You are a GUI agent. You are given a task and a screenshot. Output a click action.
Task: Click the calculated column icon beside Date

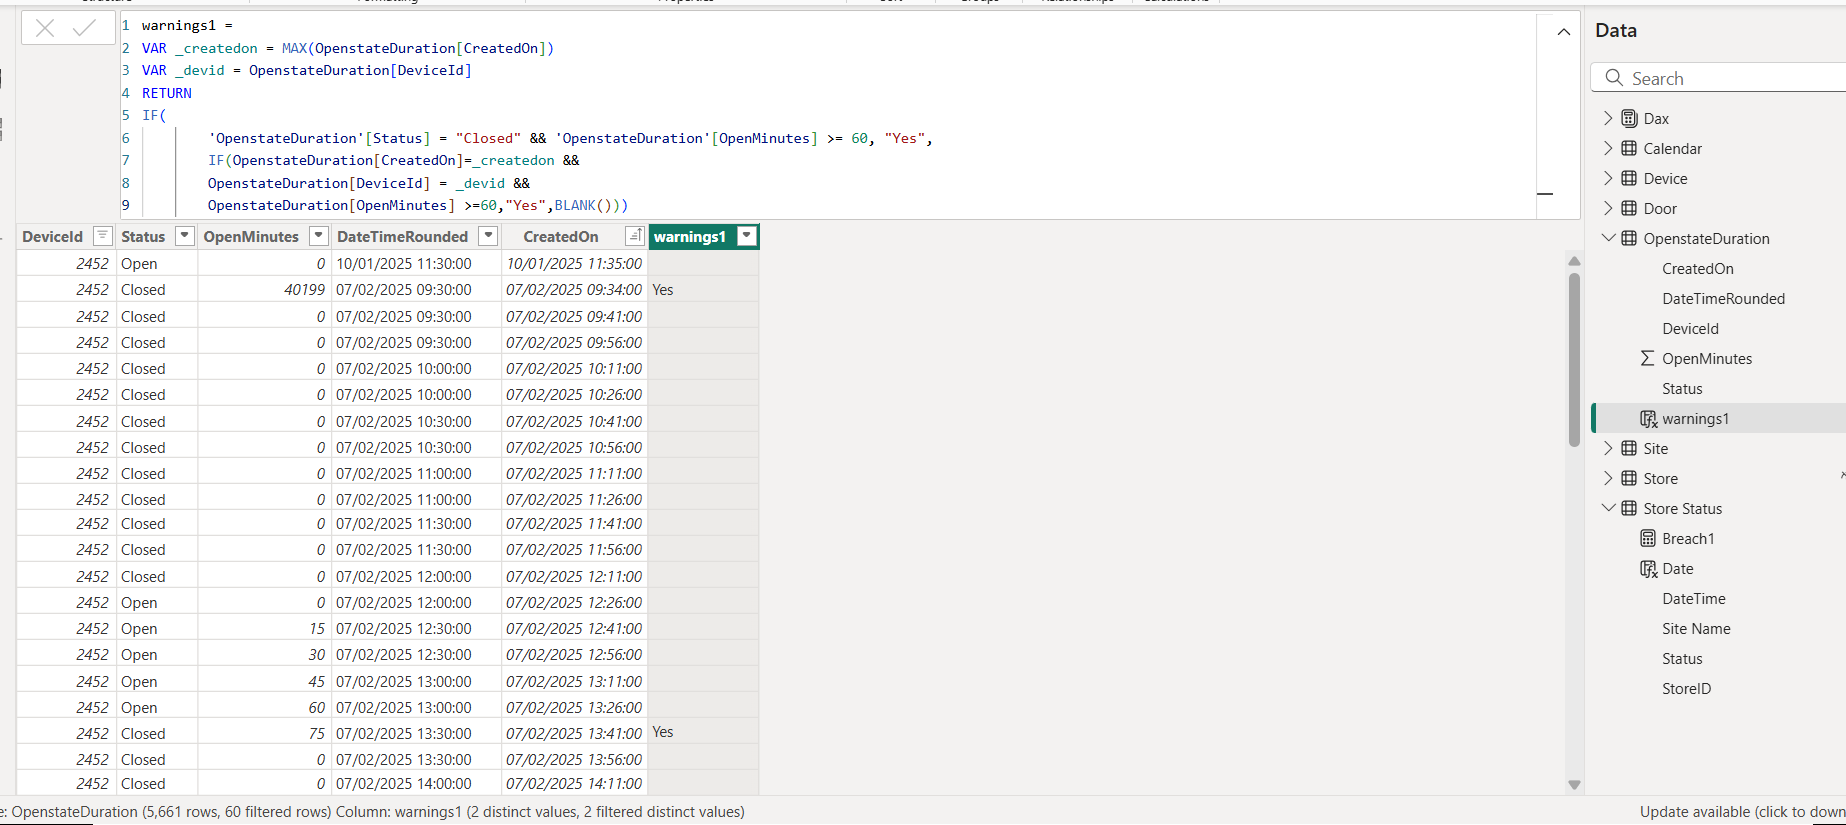1648,569
